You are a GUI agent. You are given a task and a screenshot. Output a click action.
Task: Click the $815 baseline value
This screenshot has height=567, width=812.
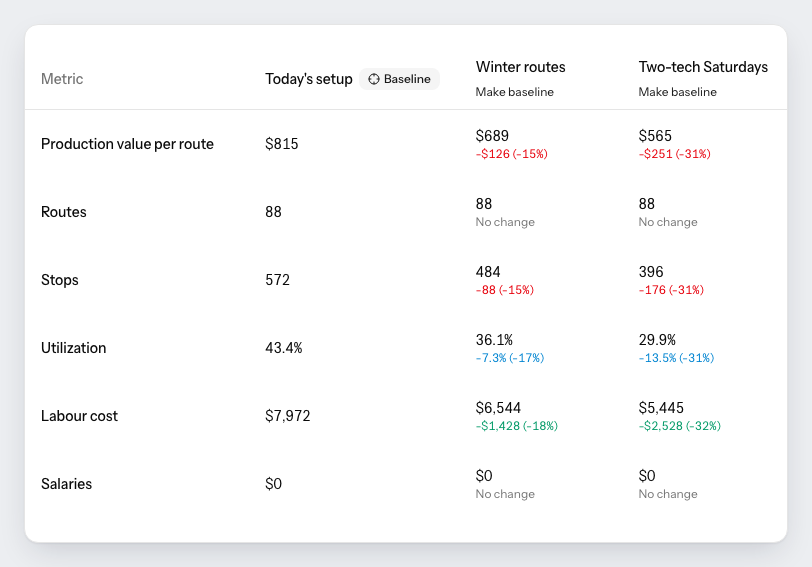282,144
